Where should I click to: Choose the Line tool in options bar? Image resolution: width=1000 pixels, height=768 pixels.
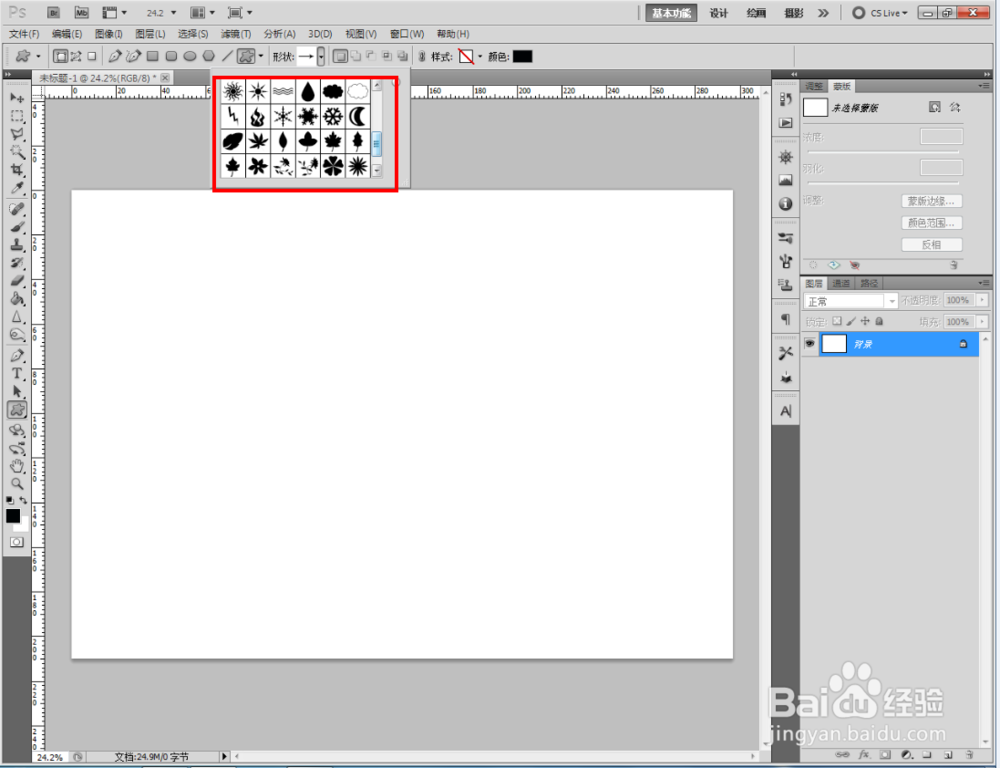click(227, 56)
